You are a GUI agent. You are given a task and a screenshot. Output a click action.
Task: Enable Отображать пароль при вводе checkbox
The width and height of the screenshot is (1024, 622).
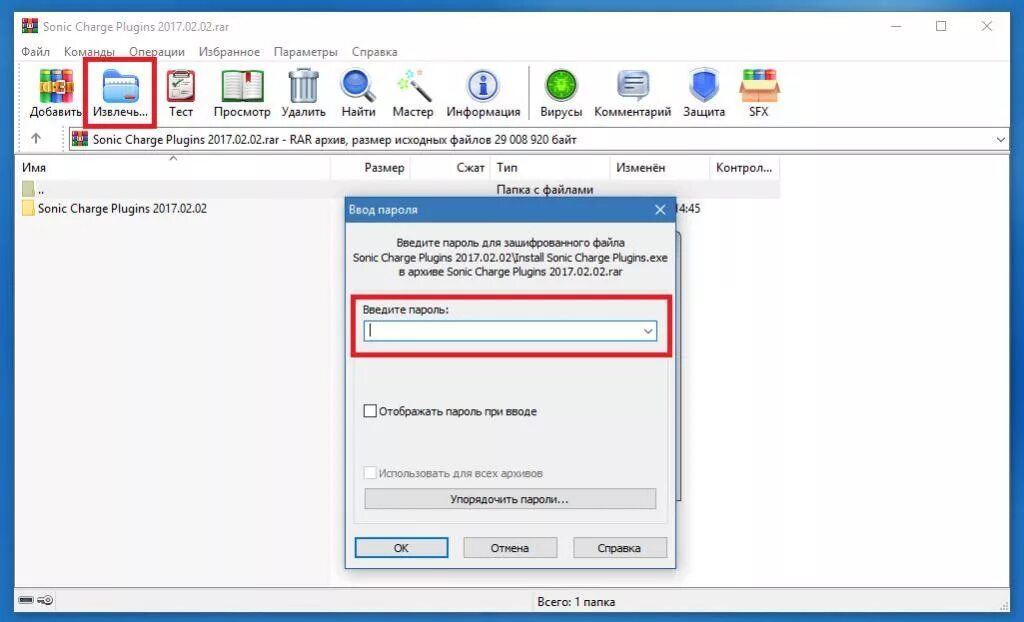coord(370,411)
